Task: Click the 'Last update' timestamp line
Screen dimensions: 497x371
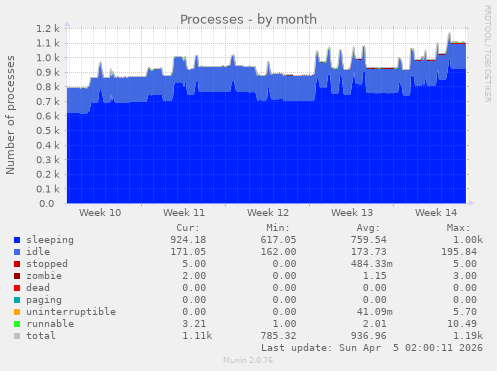Action: click(x=372, y=348)
